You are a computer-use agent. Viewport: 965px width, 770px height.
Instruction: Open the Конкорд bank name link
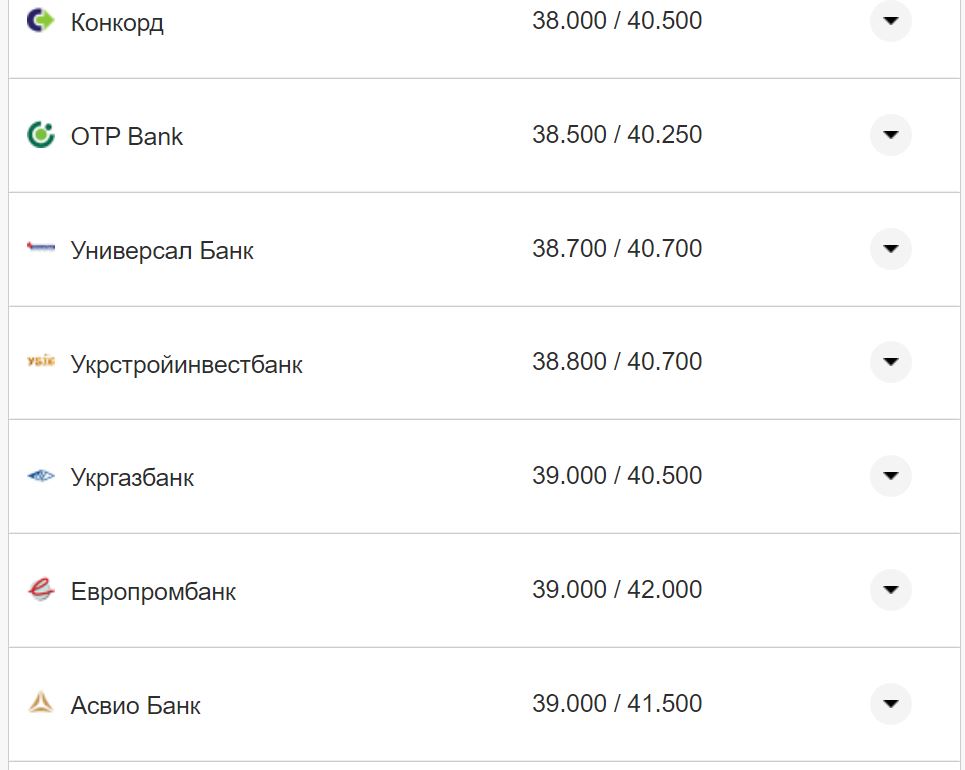pos(117,22)
